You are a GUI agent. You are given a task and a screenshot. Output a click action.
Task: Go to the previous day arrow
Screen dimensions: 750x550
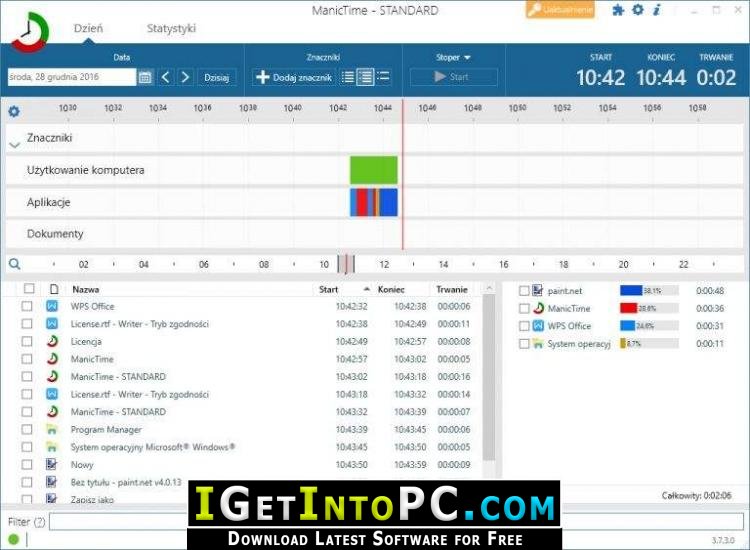point(165,77)
